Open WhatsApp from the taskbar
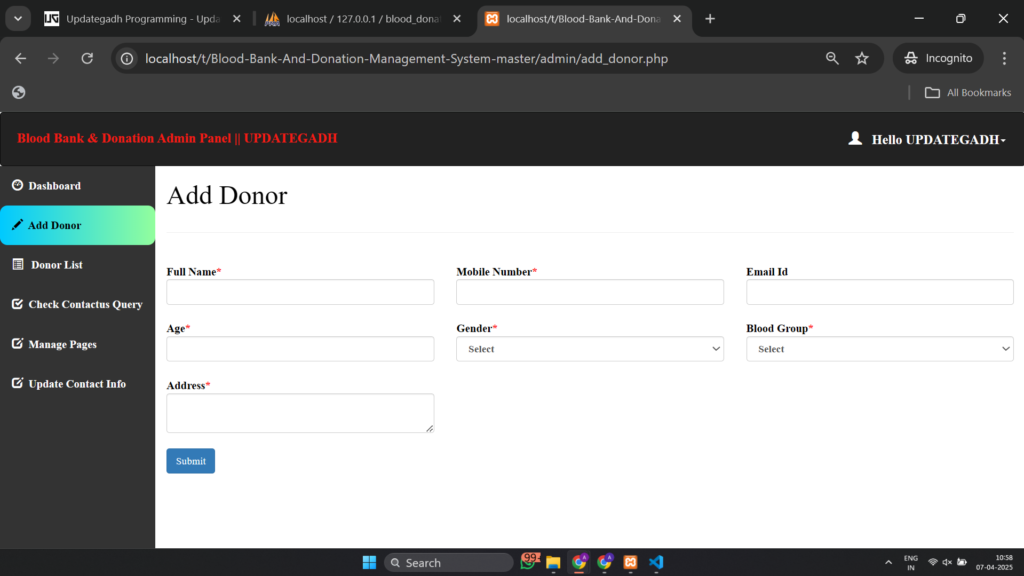This screenshot has width=1024, height=576. point(528,562)
